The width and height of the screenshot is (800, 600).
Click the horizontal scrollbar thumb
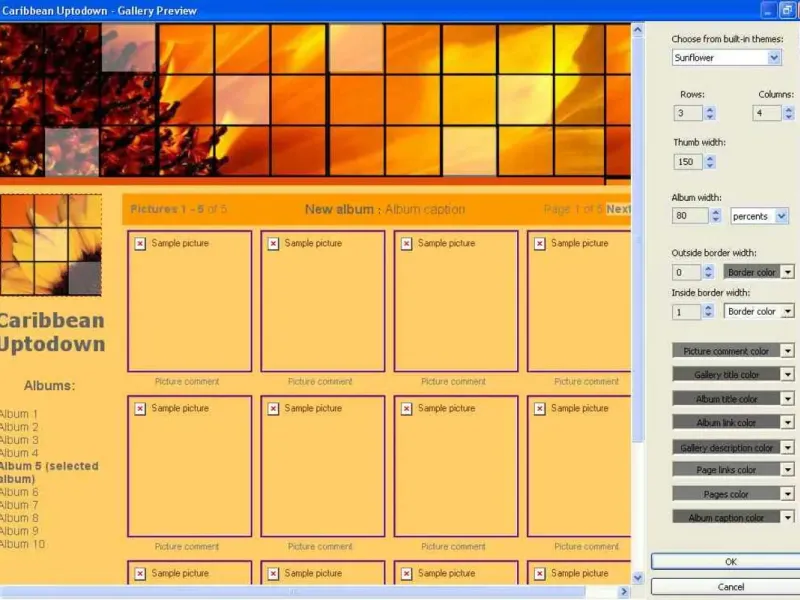pos(292,592)
